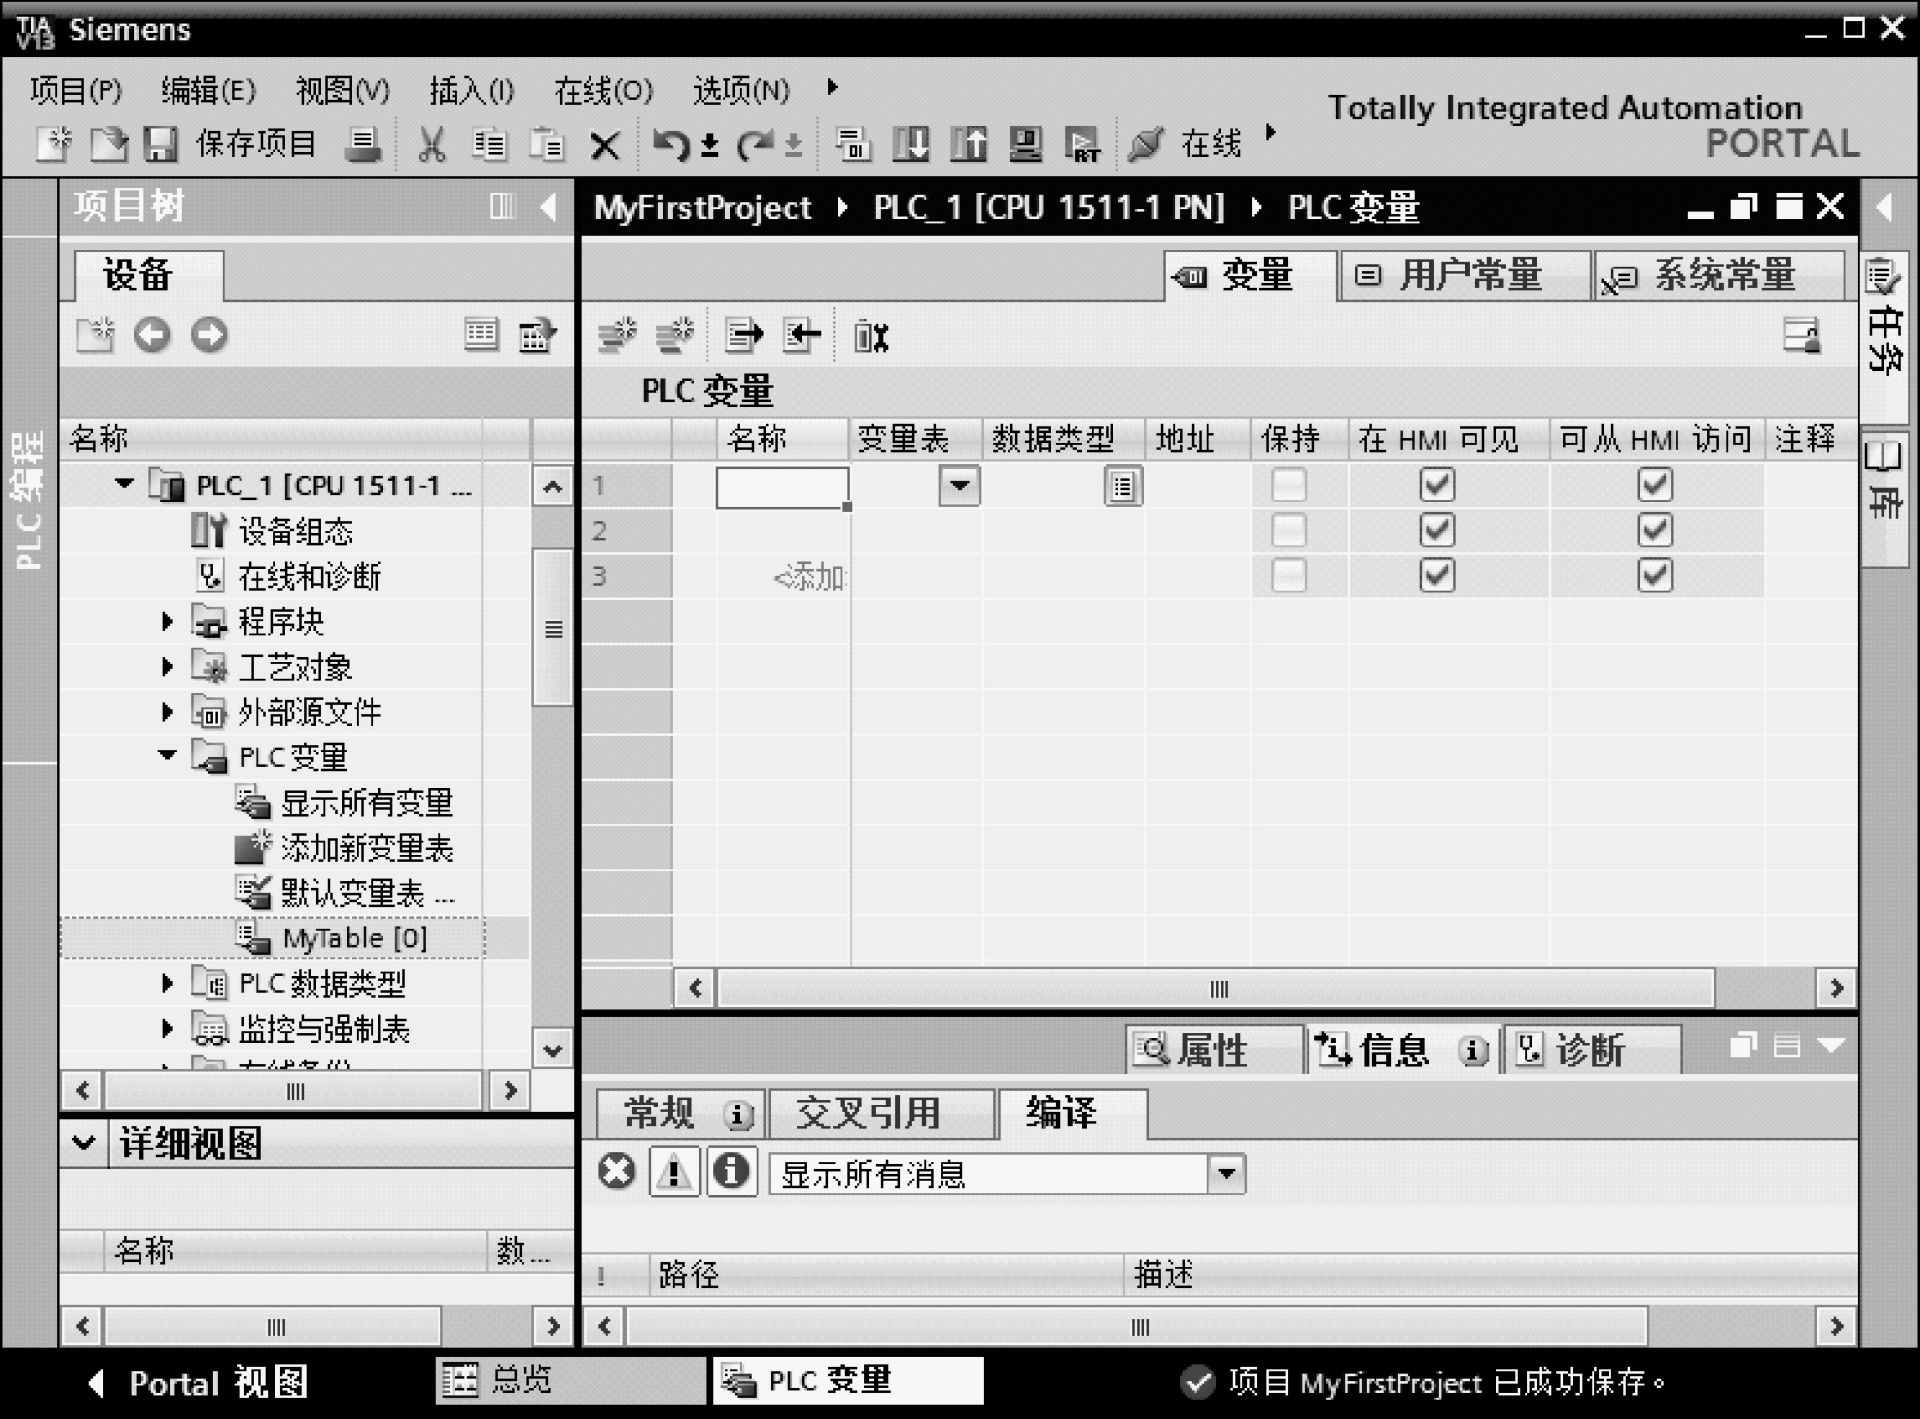The image size is (1920, 1419).
Task: Uncheck HMI accessible checkbox in row 3
Action: [x=1655, y=575]
